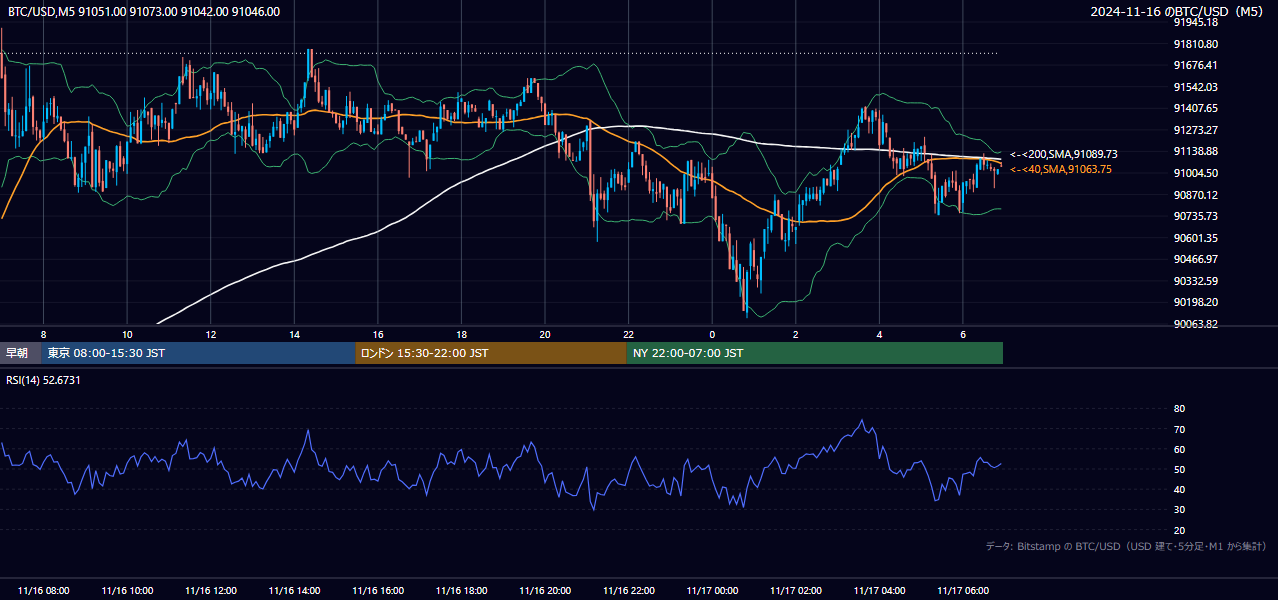
Task: Click hour tick 12 under price chart
Action: pyautogui.click(x=211, y=334)
